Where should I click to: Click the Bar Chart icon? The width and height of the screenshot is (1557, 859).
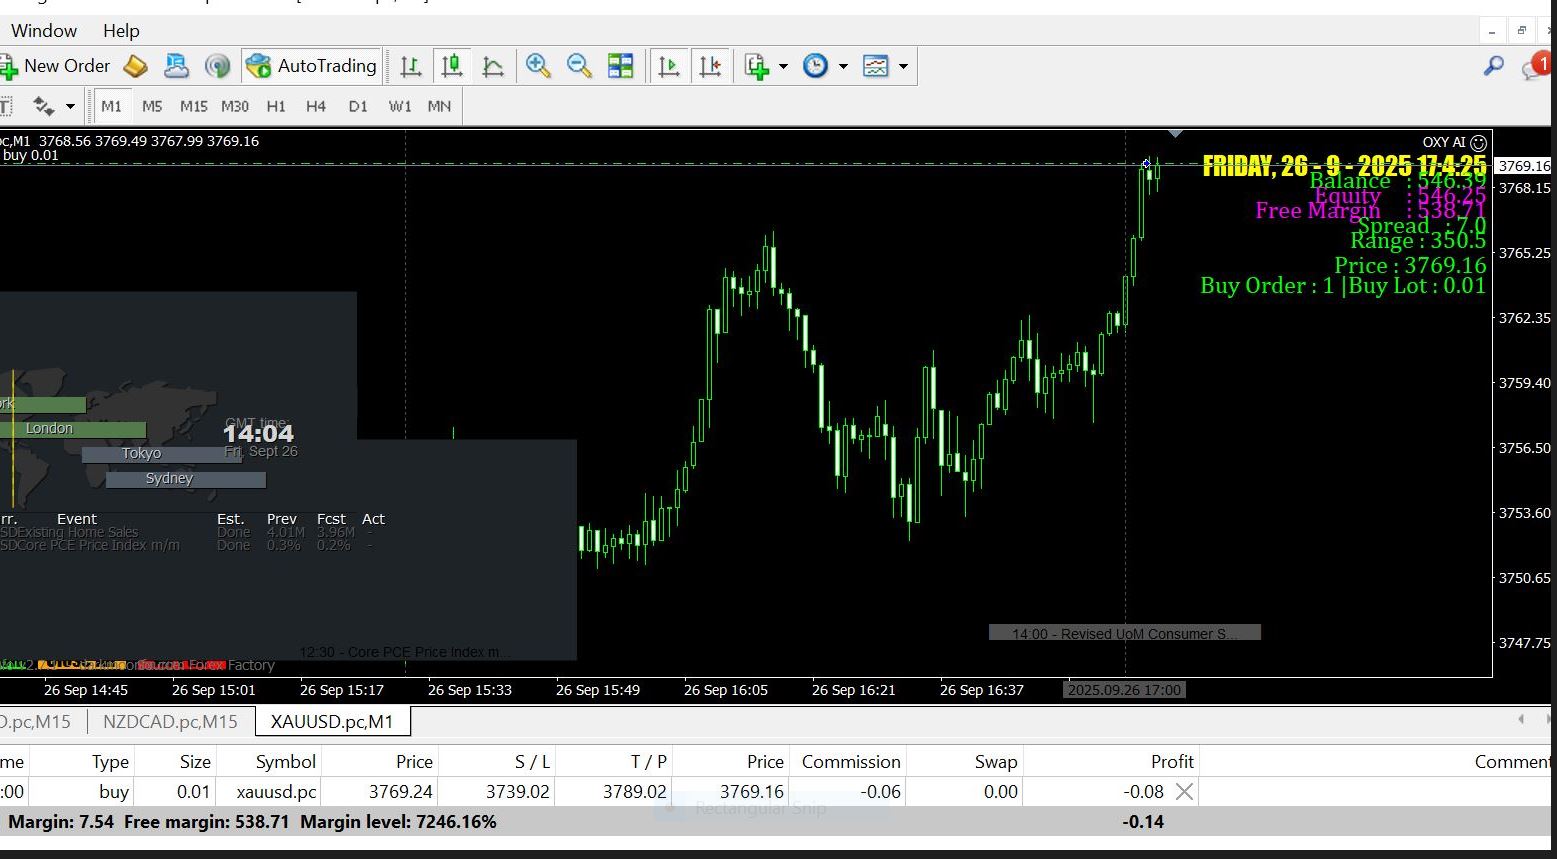[410, 66]
